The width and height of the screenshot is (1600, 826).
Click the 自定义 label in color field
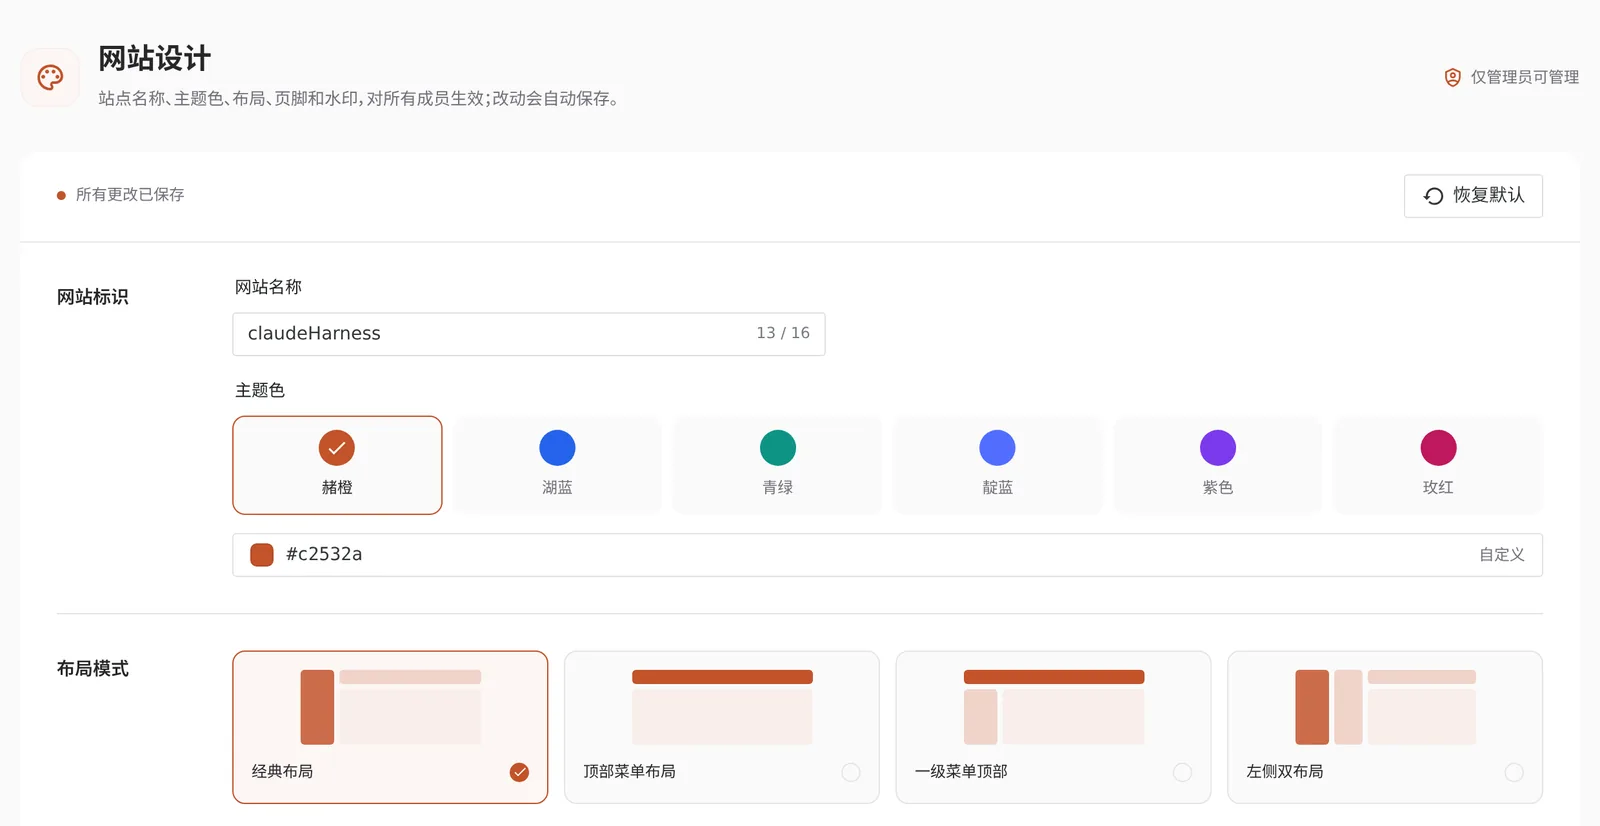tap(1502, 555)
